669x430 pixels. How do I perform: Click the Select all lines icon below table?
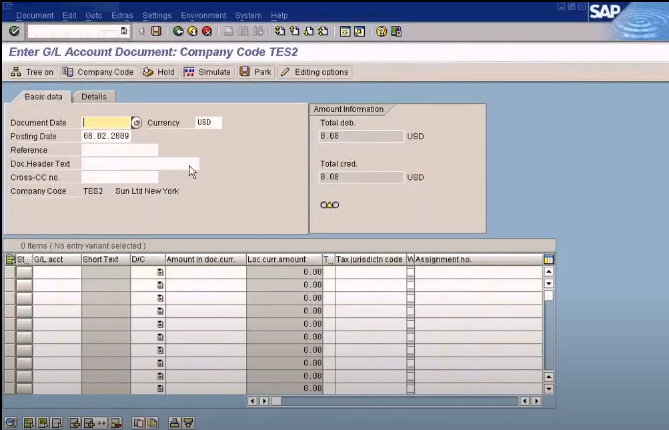coord(29,423)
